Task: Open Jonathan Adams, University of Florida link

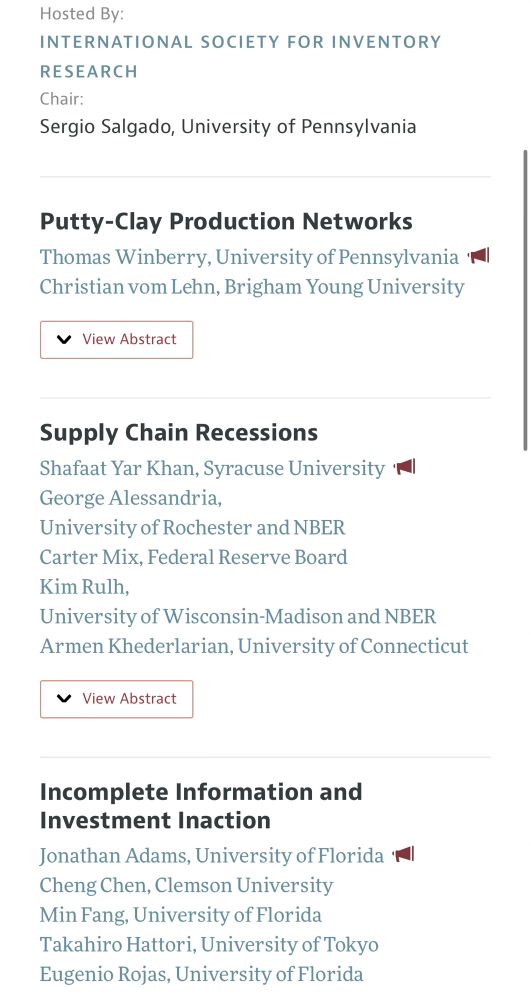Action: (212, 855)
